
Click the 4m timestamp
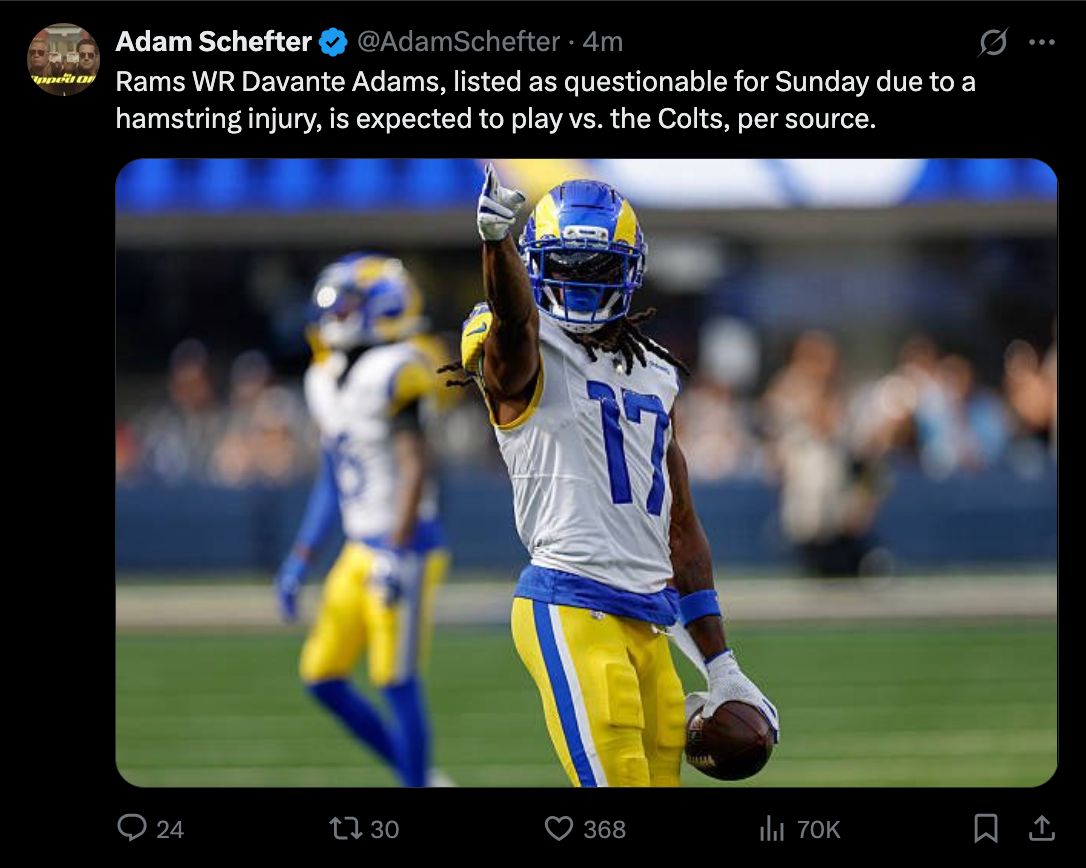(604, 42)
